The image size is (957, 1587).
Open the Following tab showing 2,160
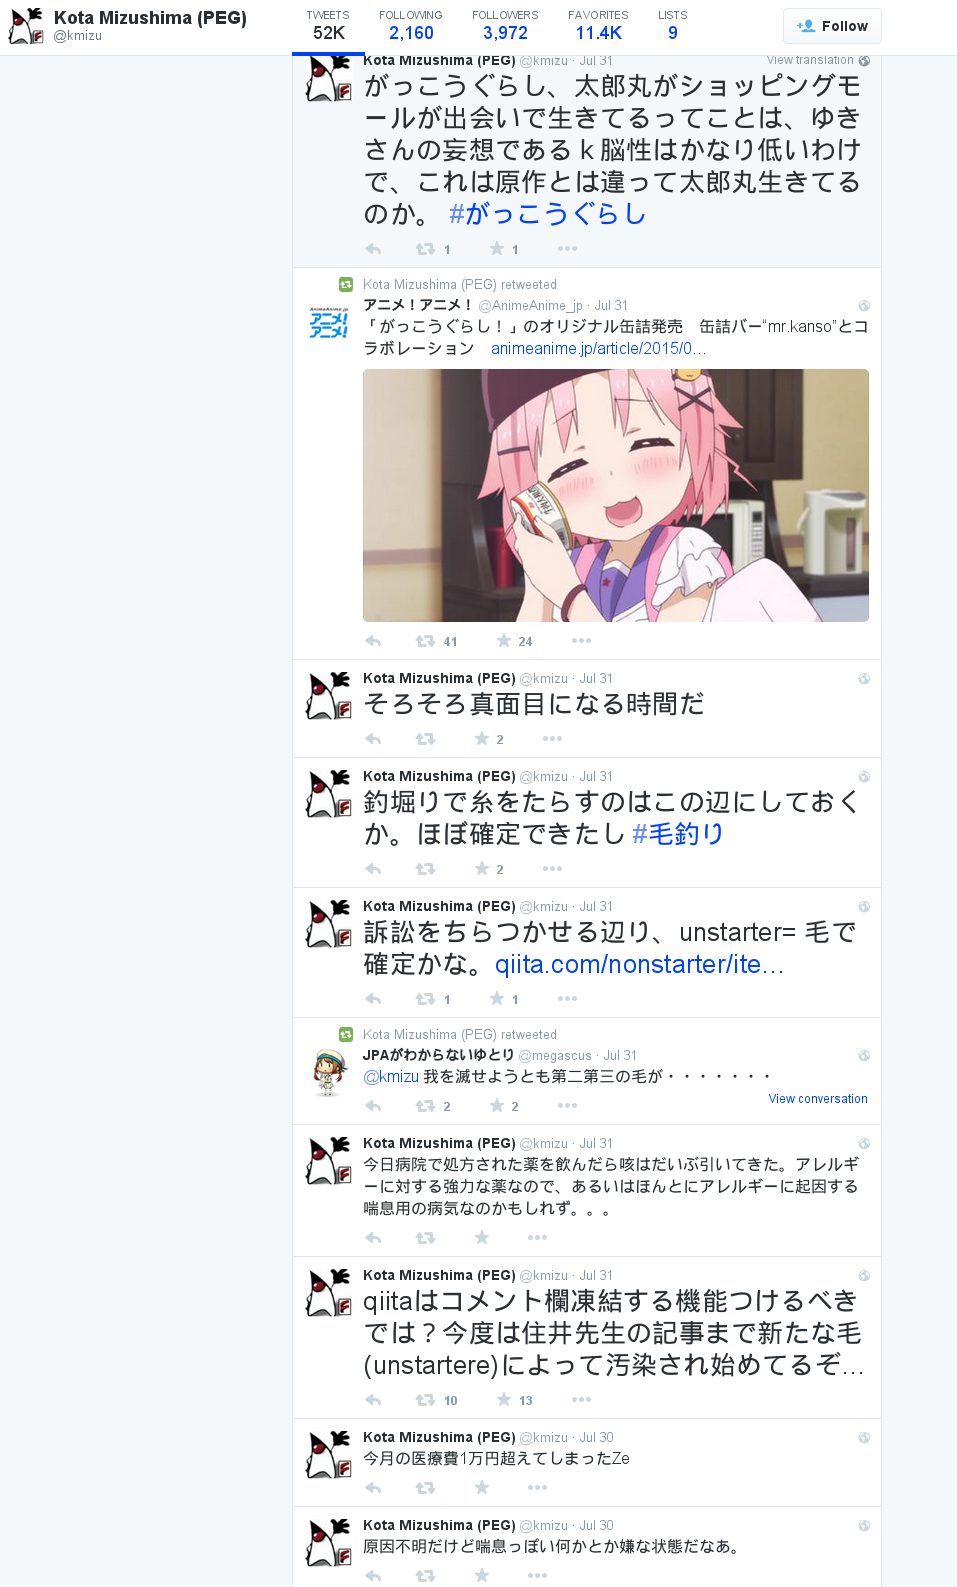point(411,26)
